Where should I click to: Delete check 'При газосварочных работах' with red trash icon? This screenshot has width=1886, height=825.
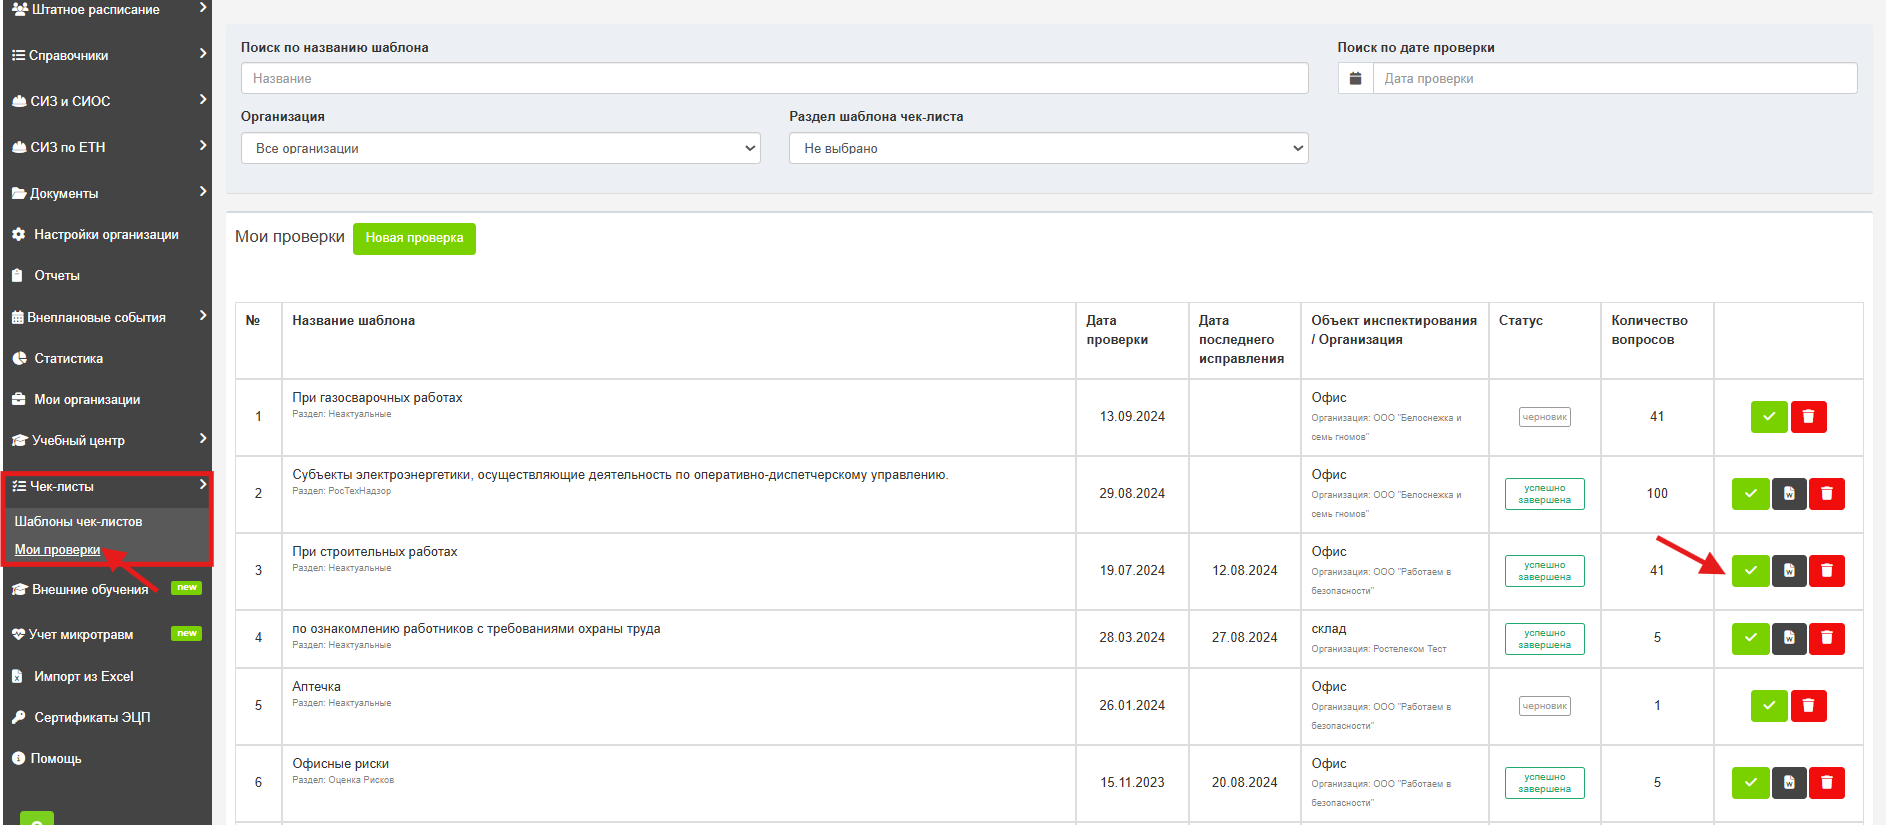1808,417
